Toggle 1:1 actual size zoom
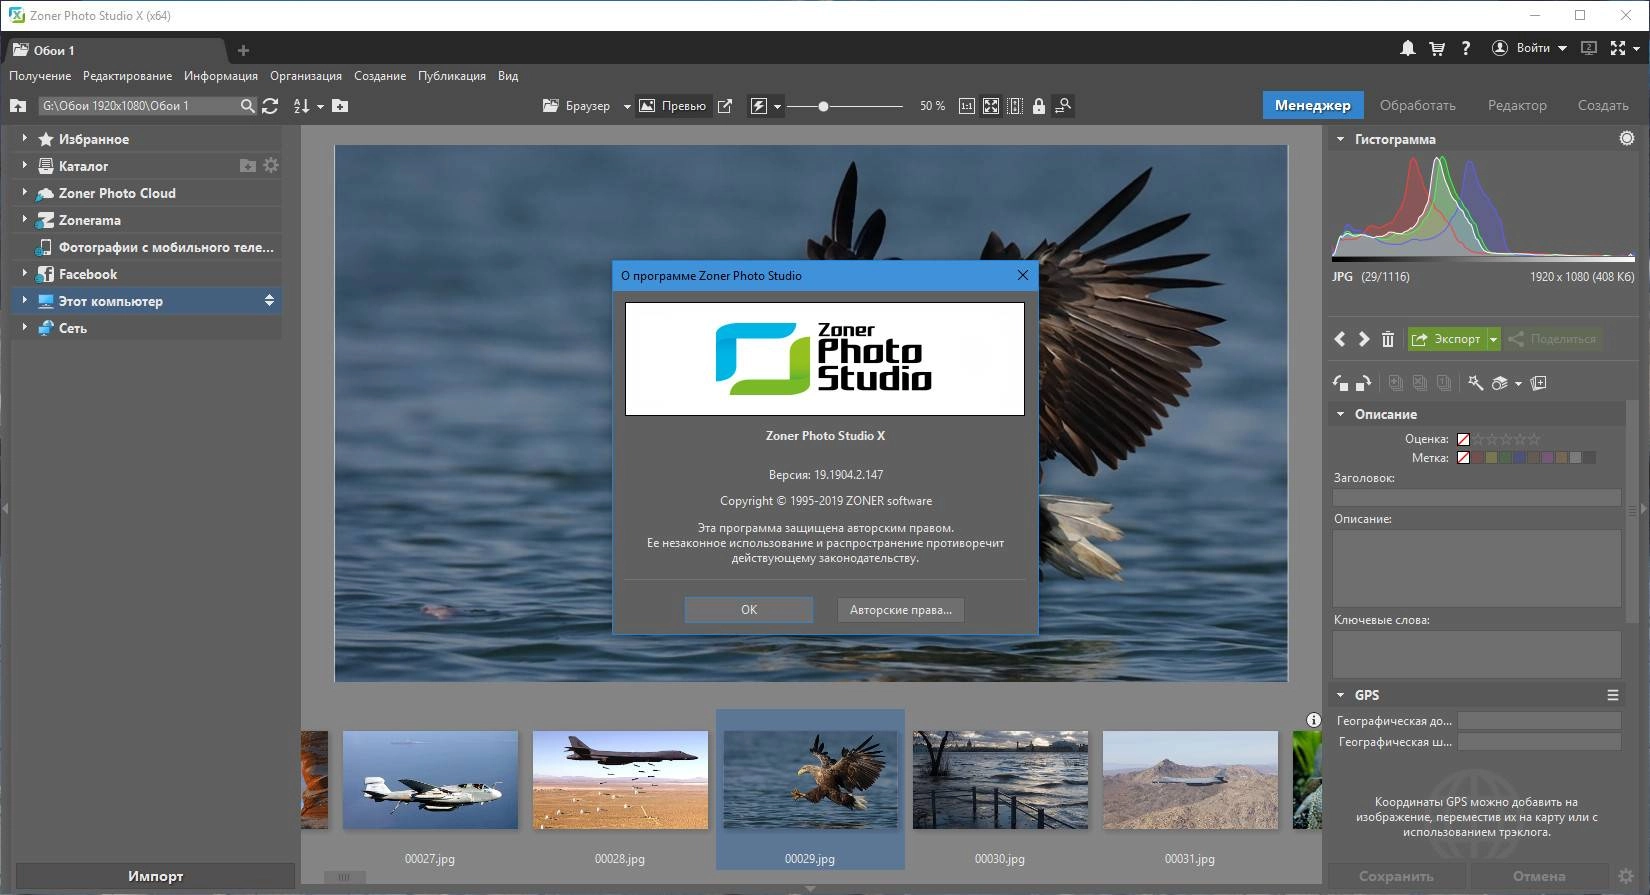Viewport: 1650px width, 895px height. coord(967,105)
